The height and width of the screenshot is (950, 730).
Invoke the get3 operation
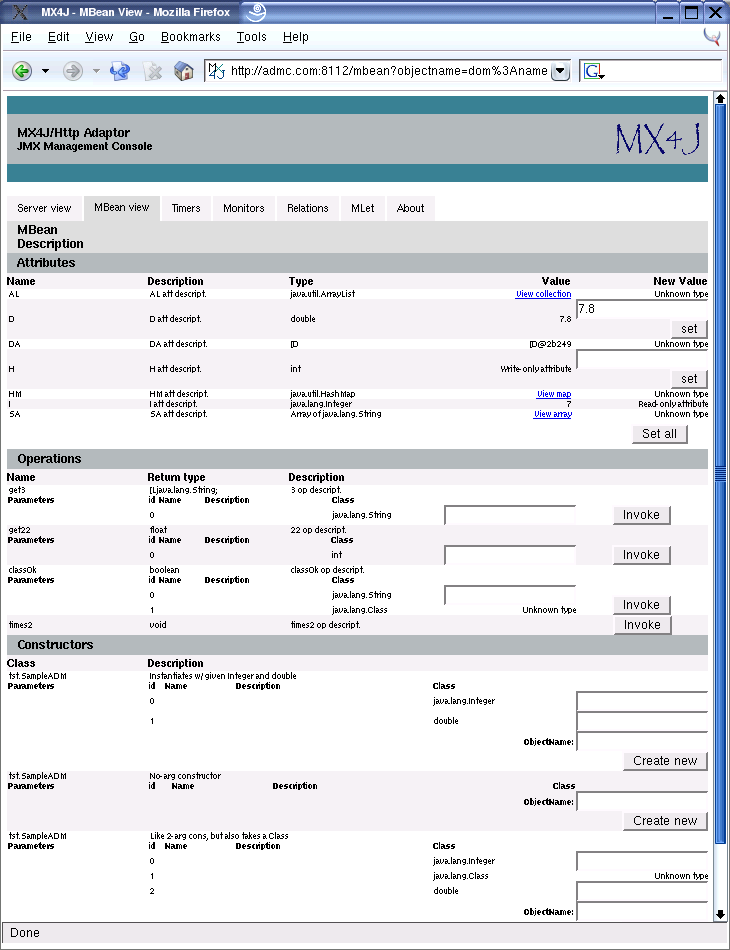pyautogui.click(x=642, y=515)
